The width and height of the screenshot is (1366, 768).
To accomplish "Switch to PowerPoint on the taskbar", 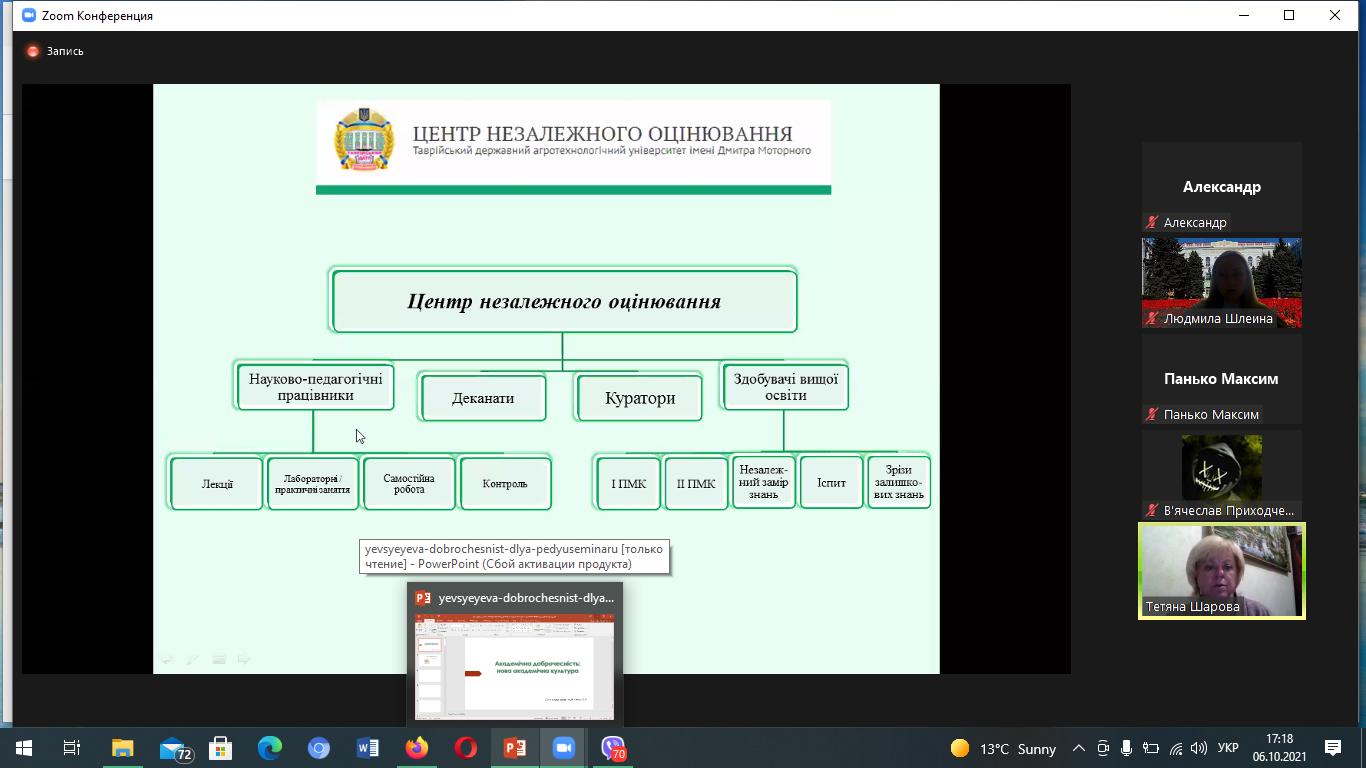I will pos(515,748).
